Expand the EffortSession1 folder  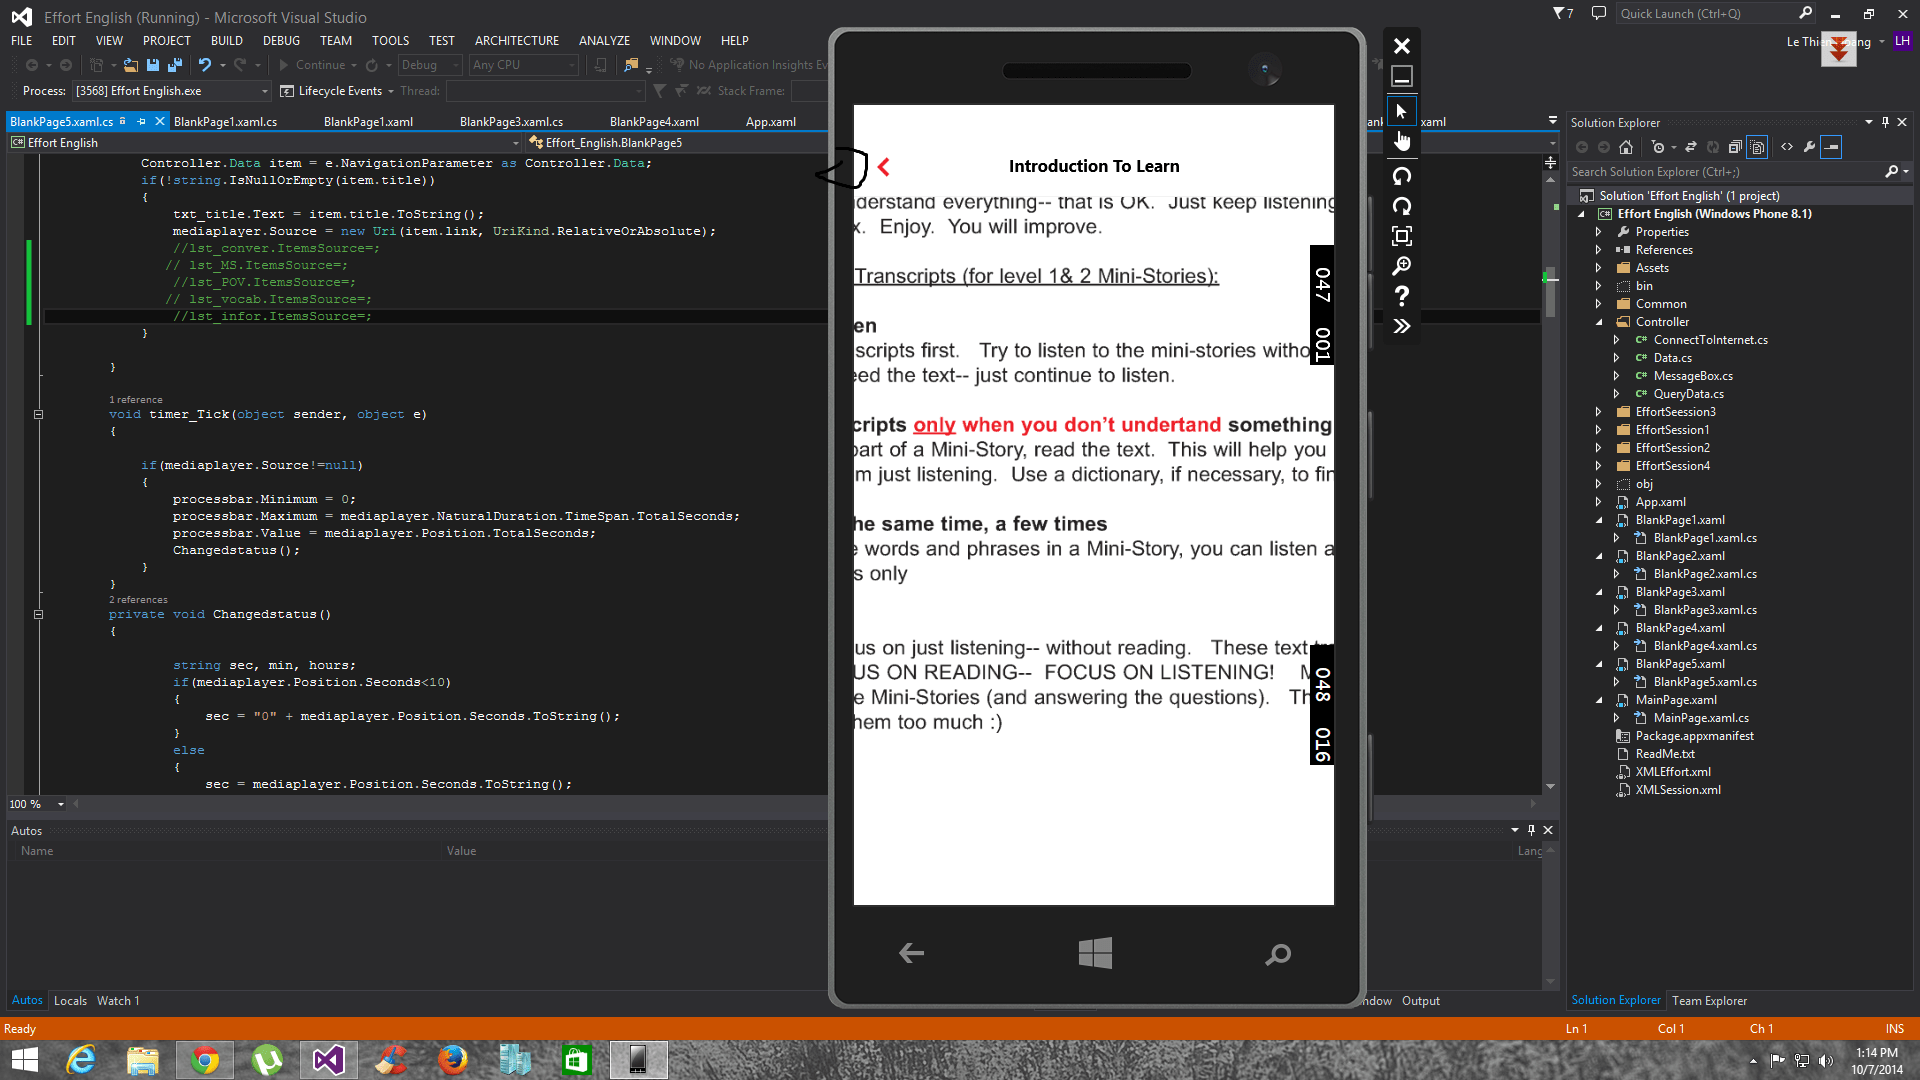coord(1598,430)
